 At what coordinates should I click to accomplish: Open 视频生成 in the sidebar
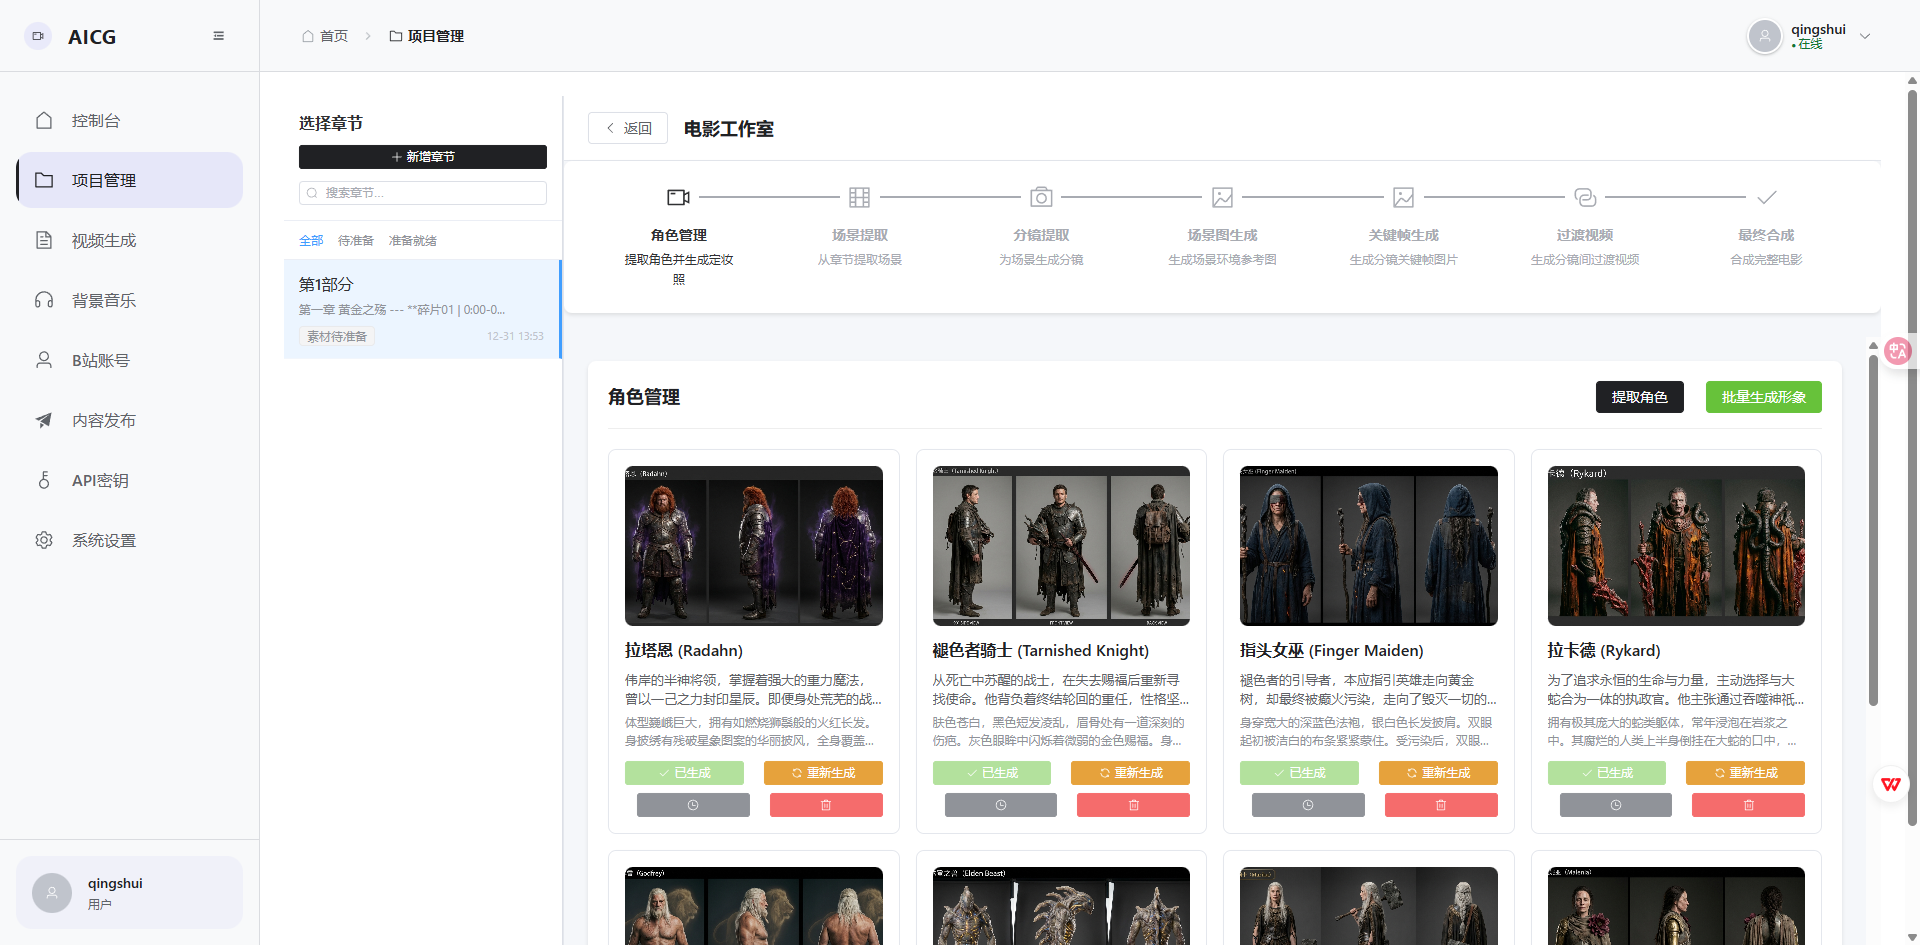tap(129, 240)
